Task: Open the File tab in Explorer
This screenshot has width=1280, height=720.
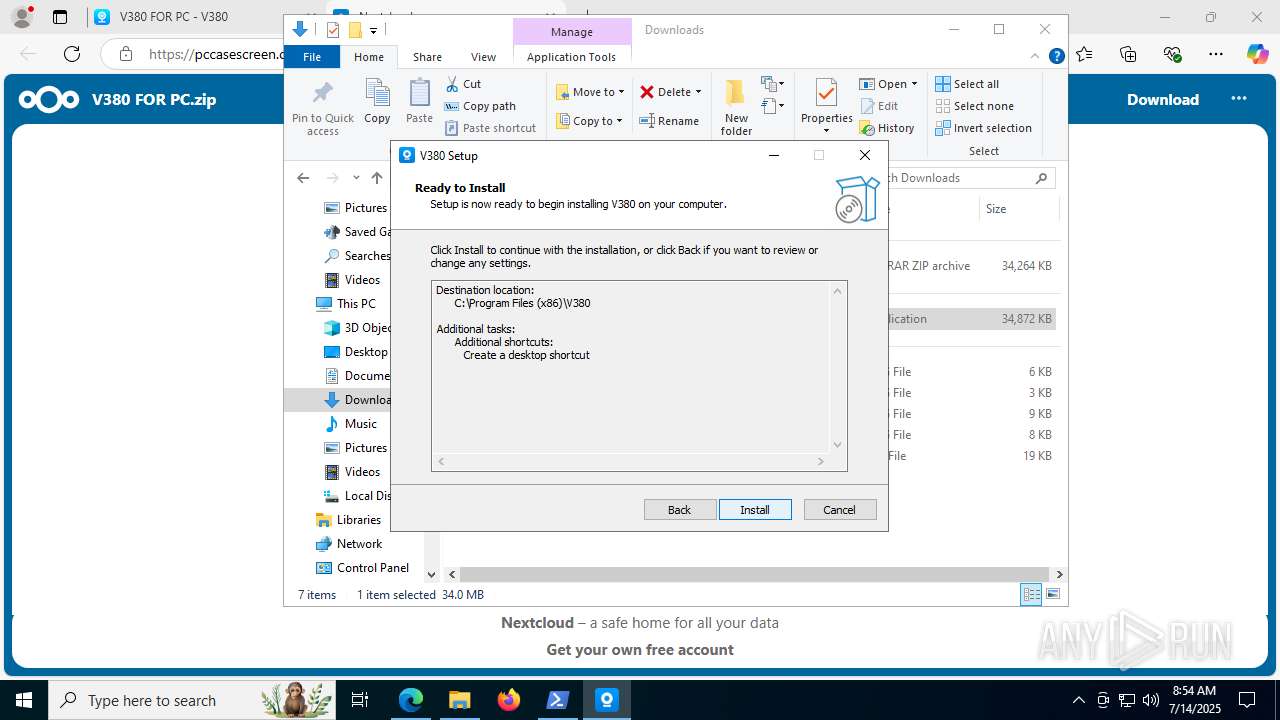Action: (x=312, y=57)
